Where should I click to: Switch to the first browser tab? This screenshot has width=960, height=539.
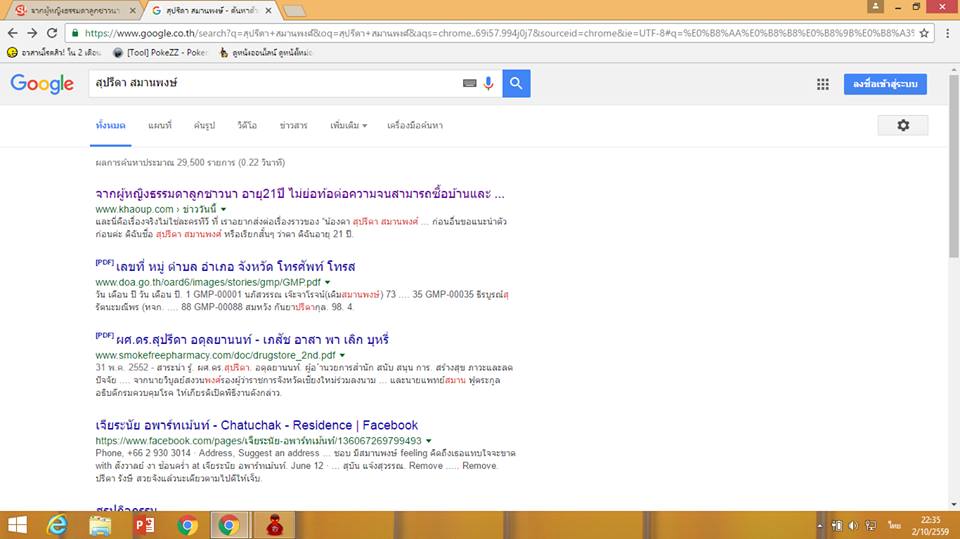[73, 10]
